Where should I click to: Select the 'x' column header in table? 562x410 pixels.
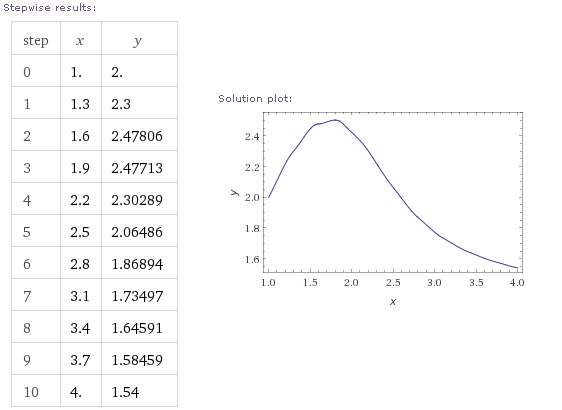[81, 40]
